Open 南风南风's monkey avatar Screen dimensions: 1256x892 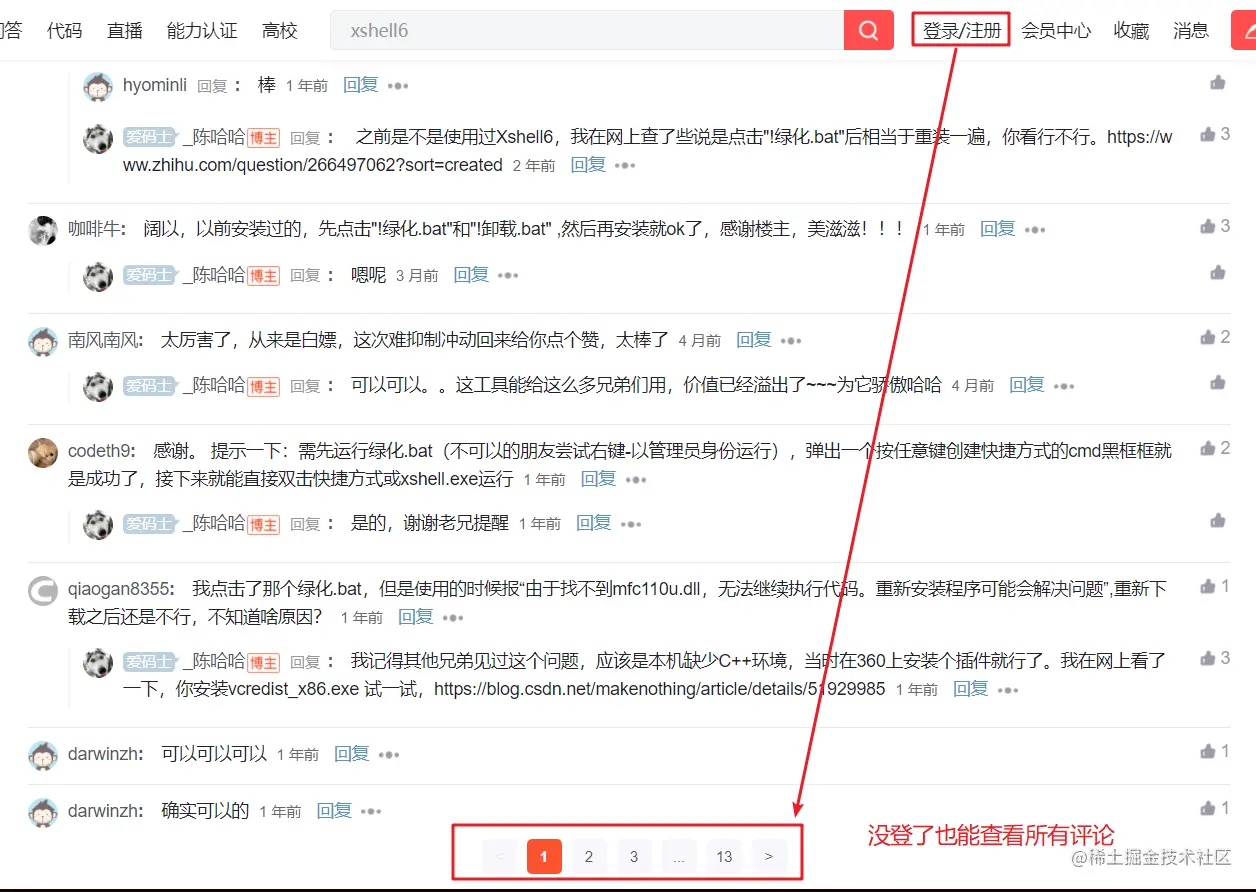(42, 342)
